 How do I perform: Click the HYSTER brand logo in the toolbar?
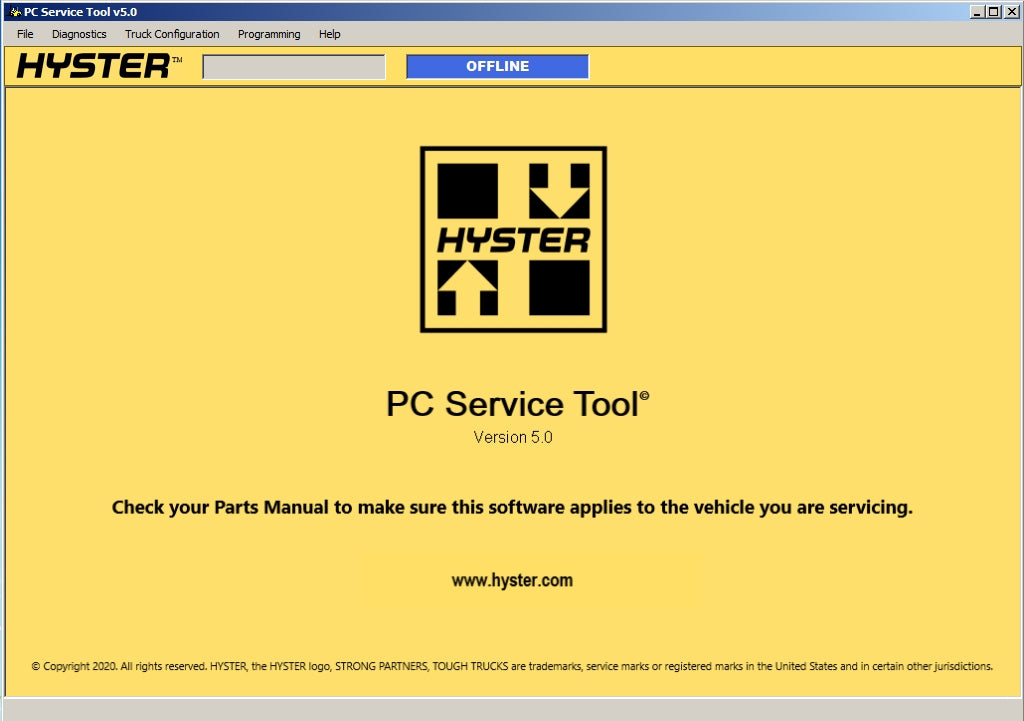click(96, 67)
